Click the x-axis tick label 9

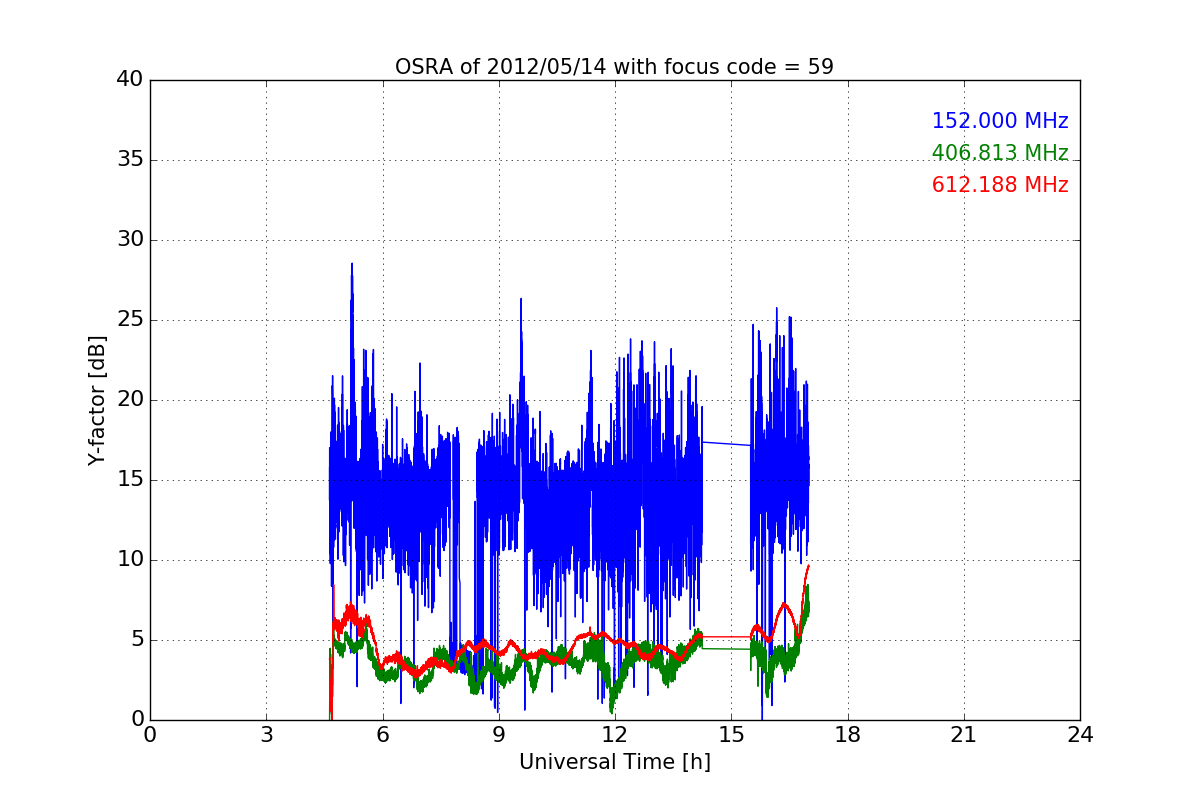(499, 735)
